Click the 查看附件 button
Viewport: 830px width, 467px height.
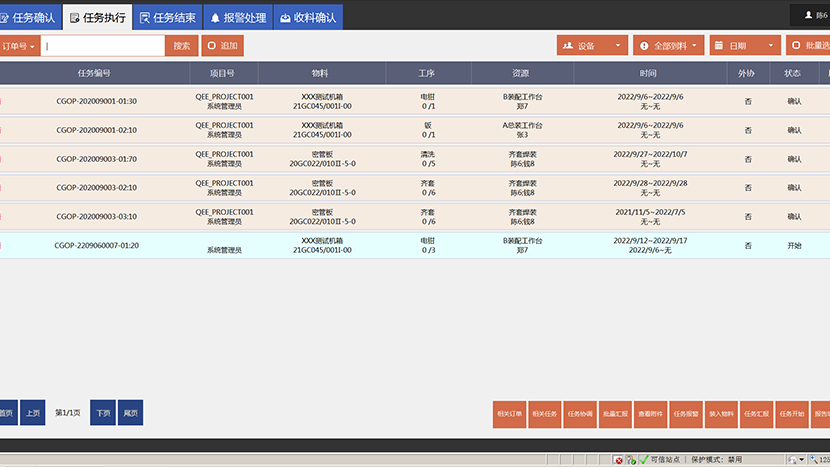[649, 413]
